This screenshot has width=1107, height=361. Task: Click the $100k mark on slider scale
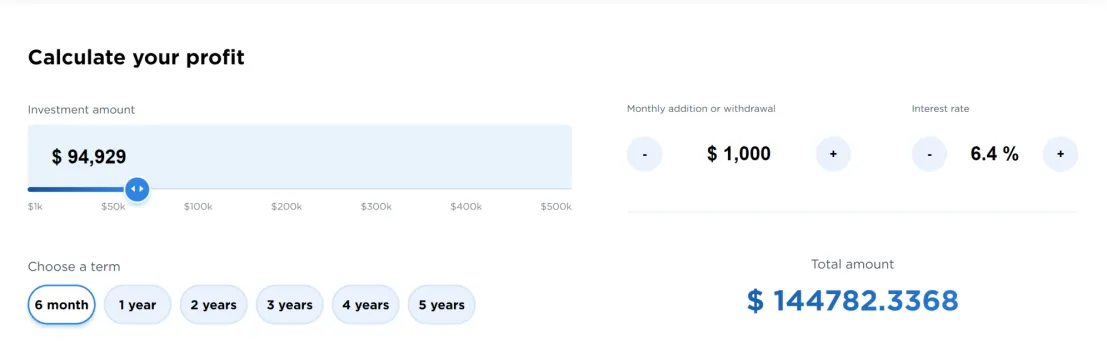pyautogui.click(x=198, y=207)
